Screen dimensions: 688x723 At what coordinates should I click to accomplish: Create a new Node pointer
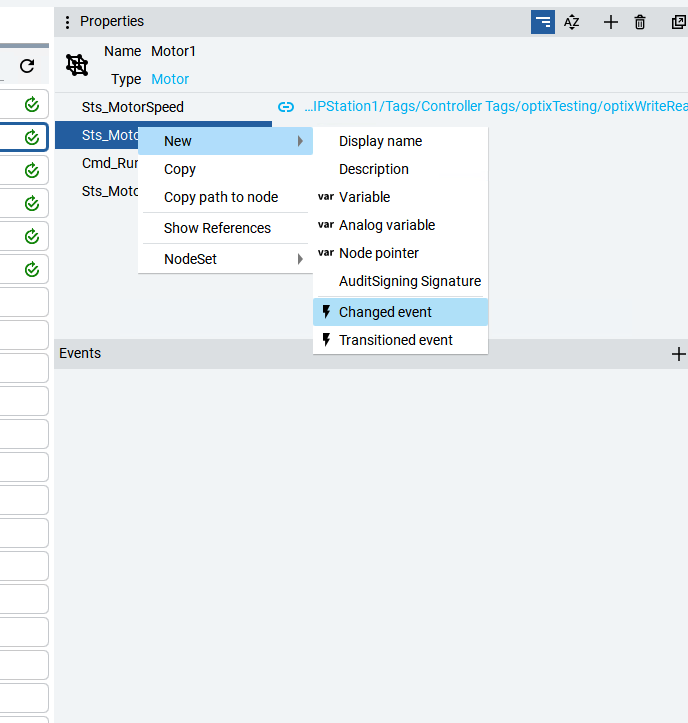click(x=400, y=253)
